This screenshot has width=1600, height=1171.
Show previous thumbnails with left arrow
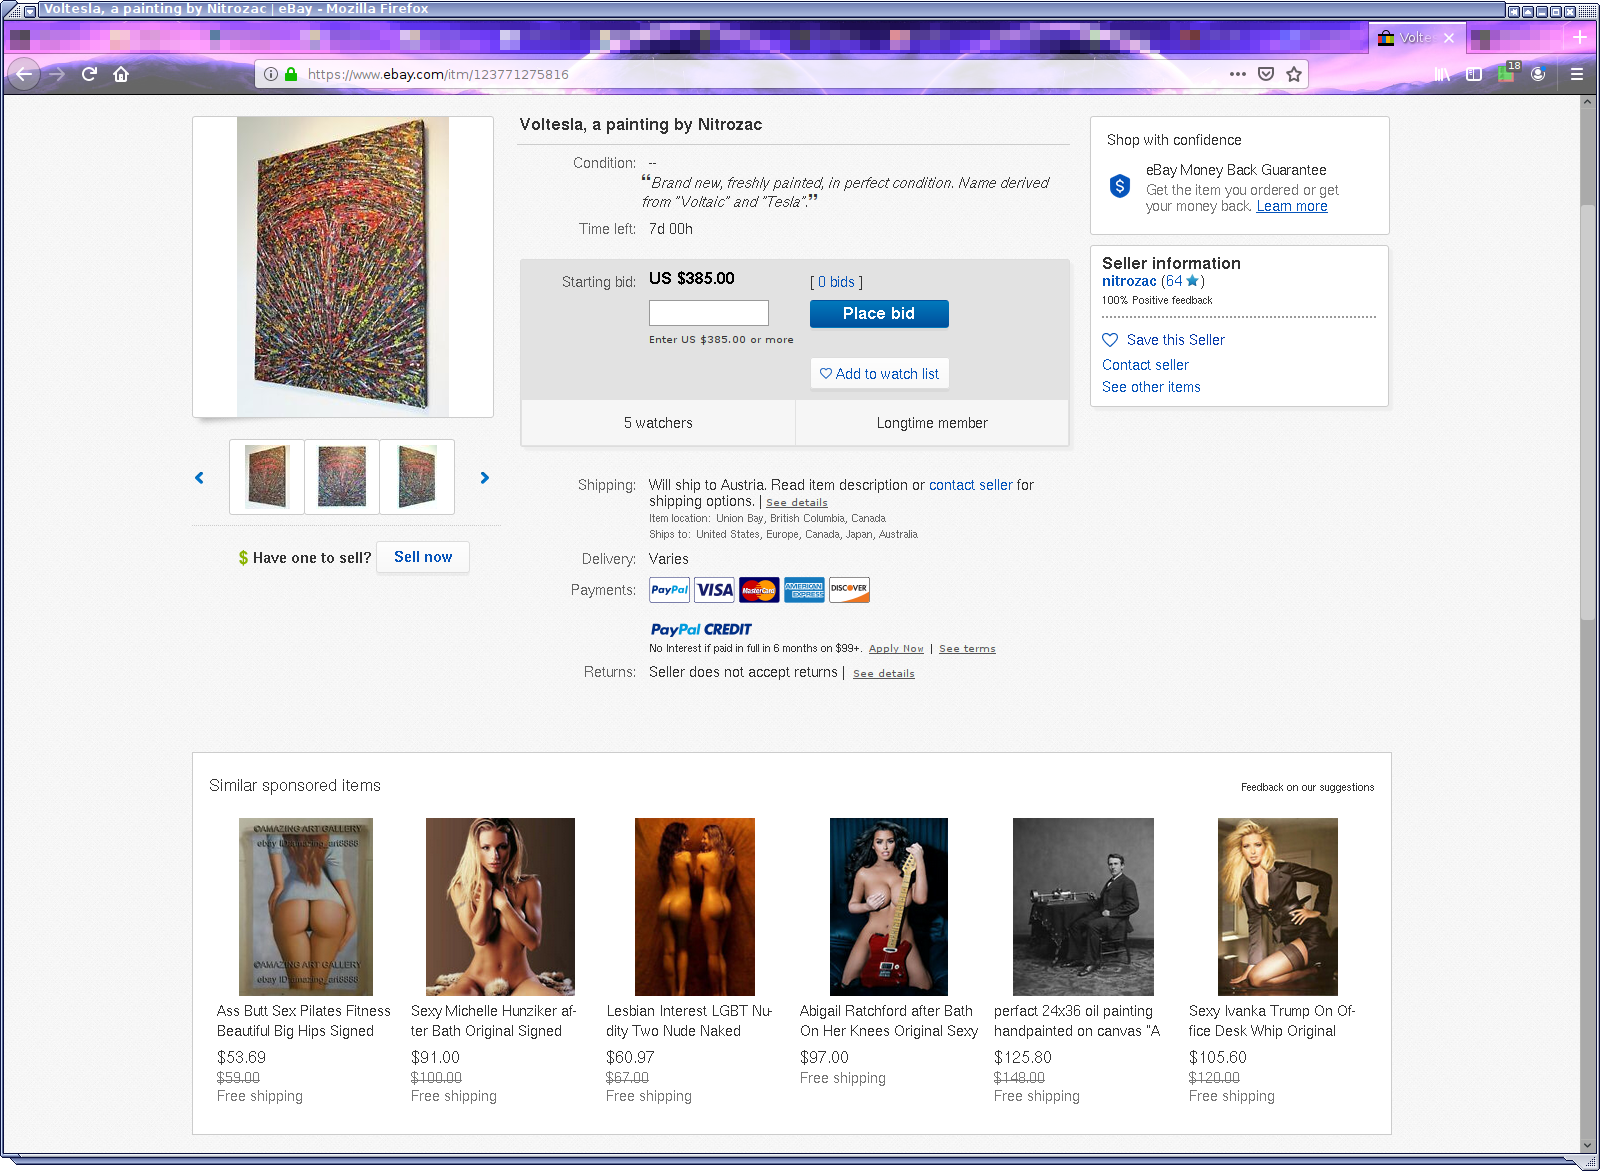tap(199, 478)
